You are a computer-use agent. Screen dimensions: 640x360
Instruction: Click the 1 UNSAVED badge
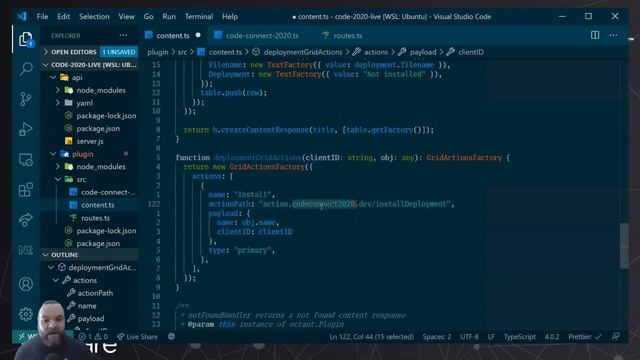[x=118, y=52]
